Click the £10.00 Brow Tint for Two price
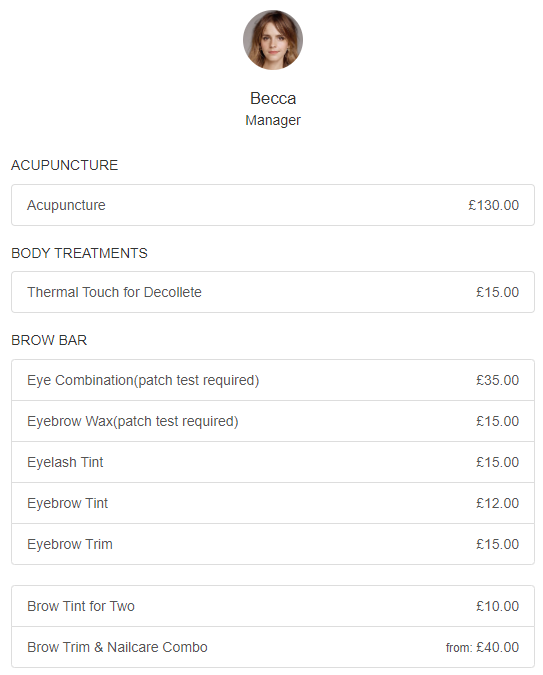The height and width of the screenshot is (675, 543). coord(497,606)
